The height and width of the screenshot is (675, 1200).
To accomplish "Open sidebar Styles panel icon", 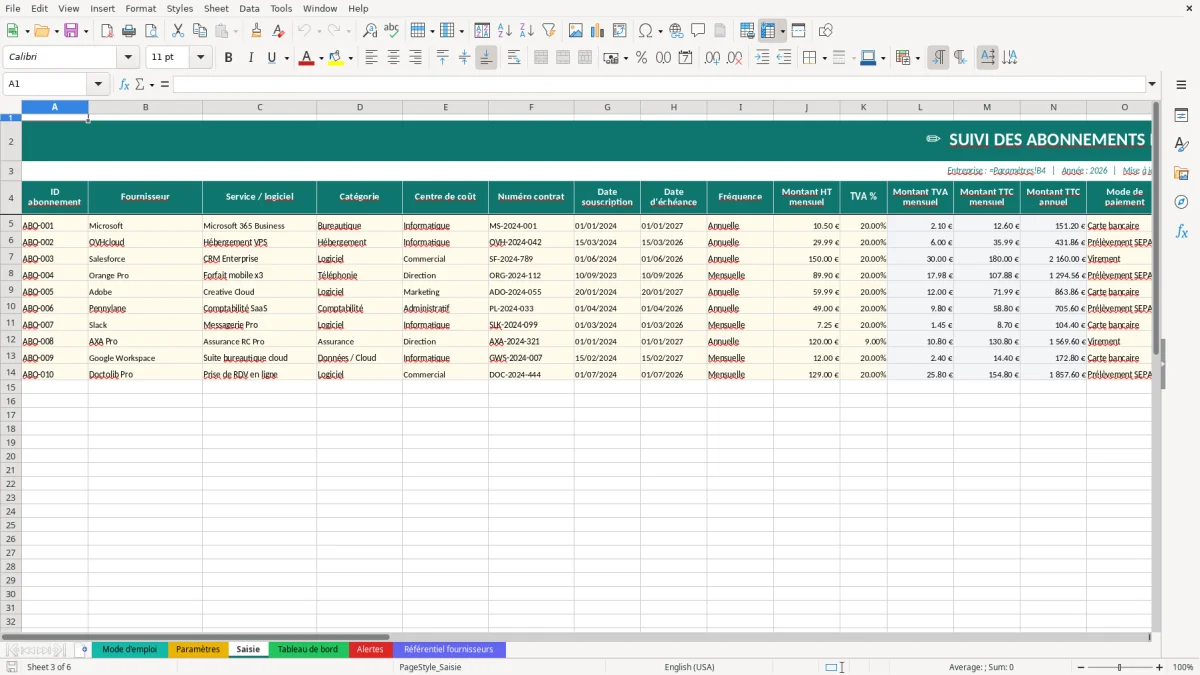I will pyautogui.click(x=1181, y=145).
